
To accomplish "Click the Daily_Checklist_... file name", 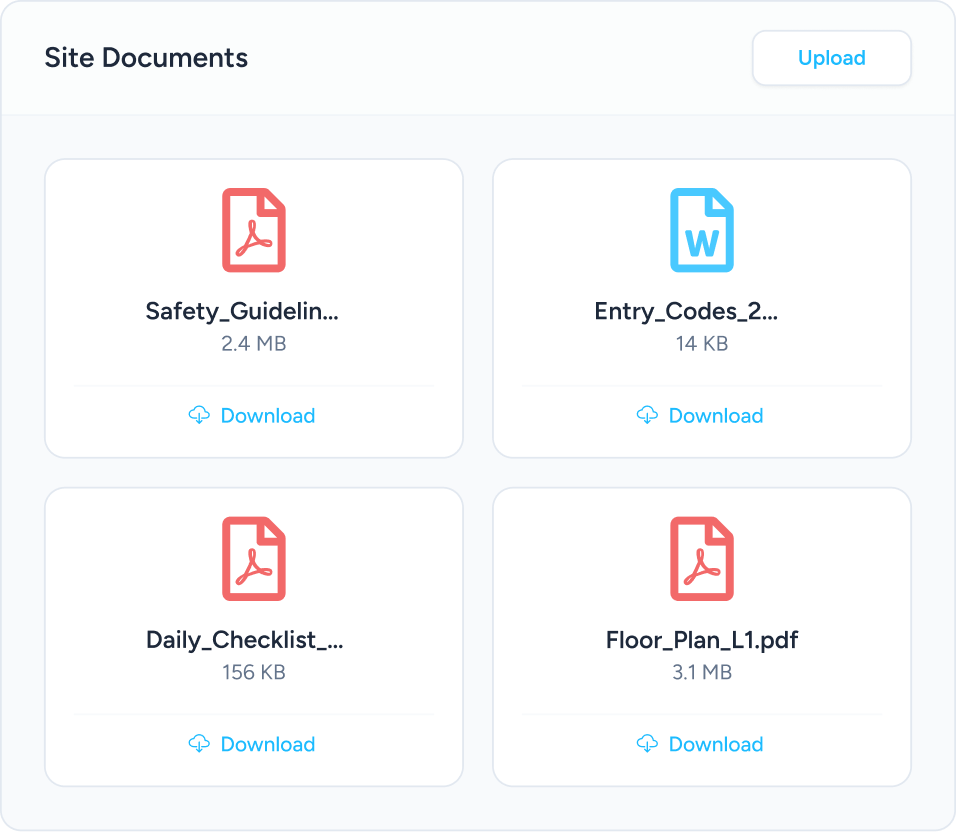I will [245, 640].
